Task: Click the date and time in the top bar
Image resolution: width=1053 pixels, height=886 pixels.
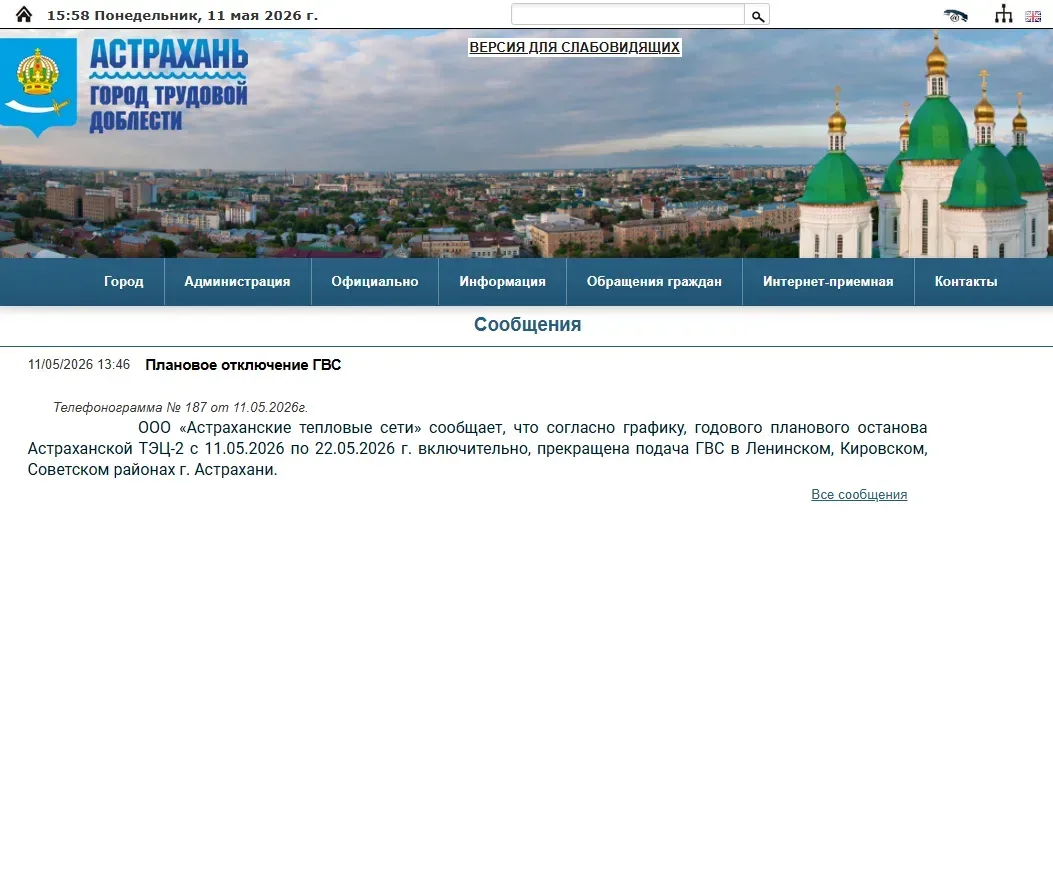Action: click(x=182, y=15)
